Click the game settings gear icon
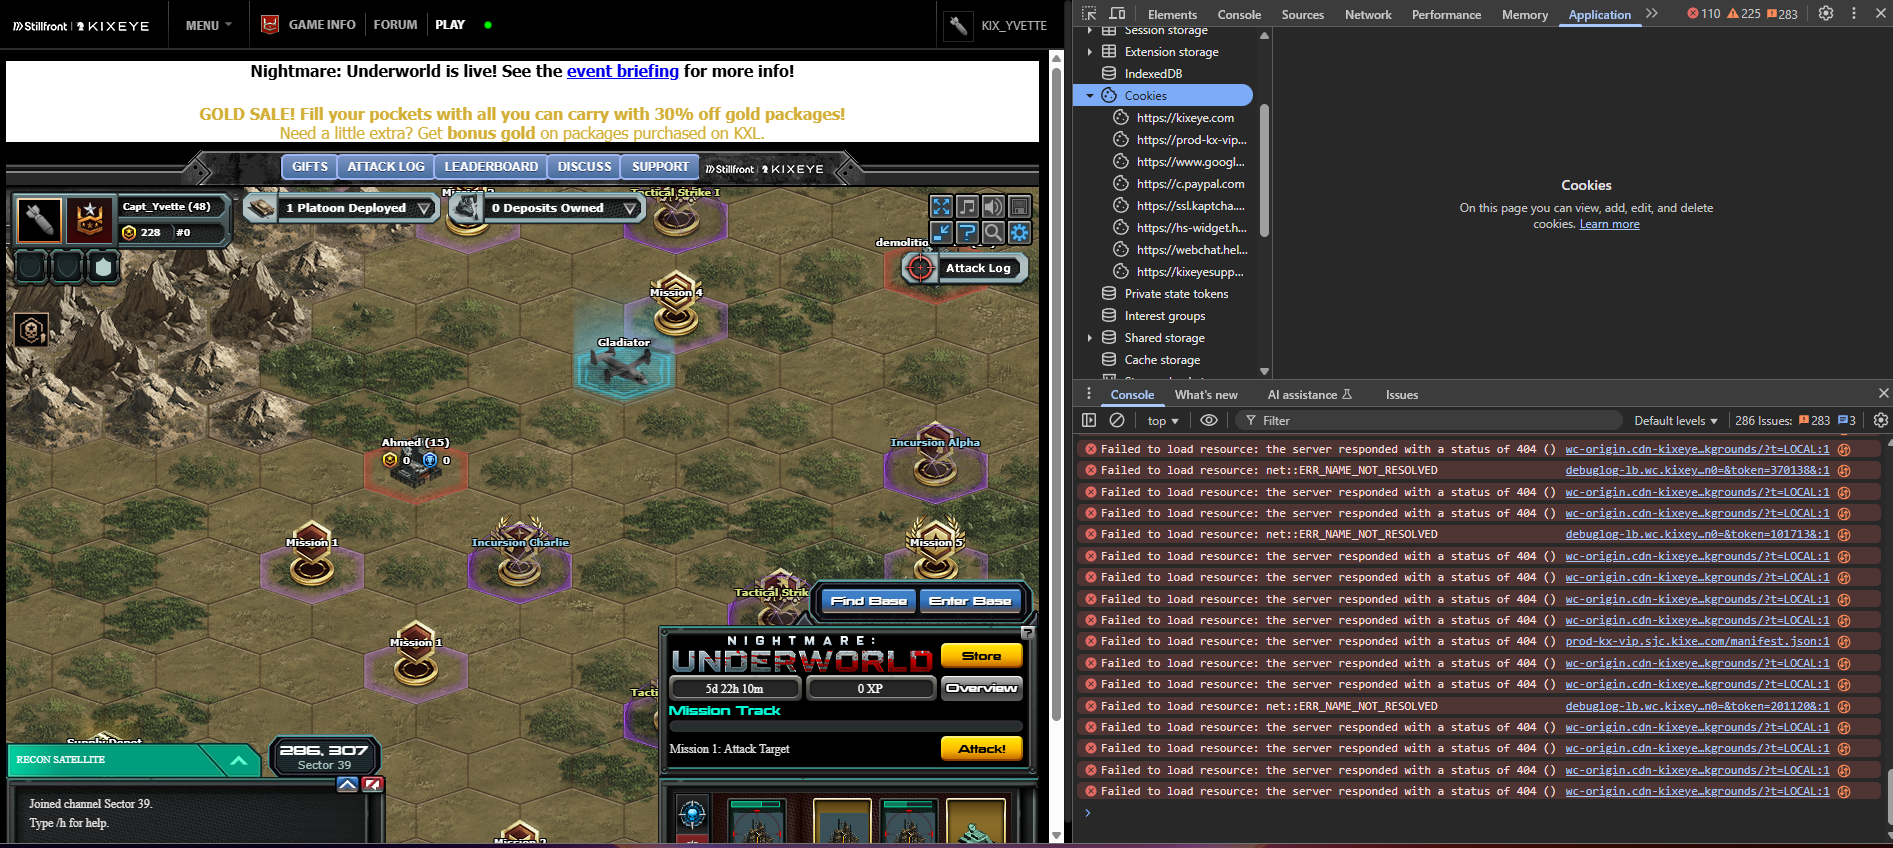The width and height of the screenshot is (1893, 848). click(x=1019, y=233)
